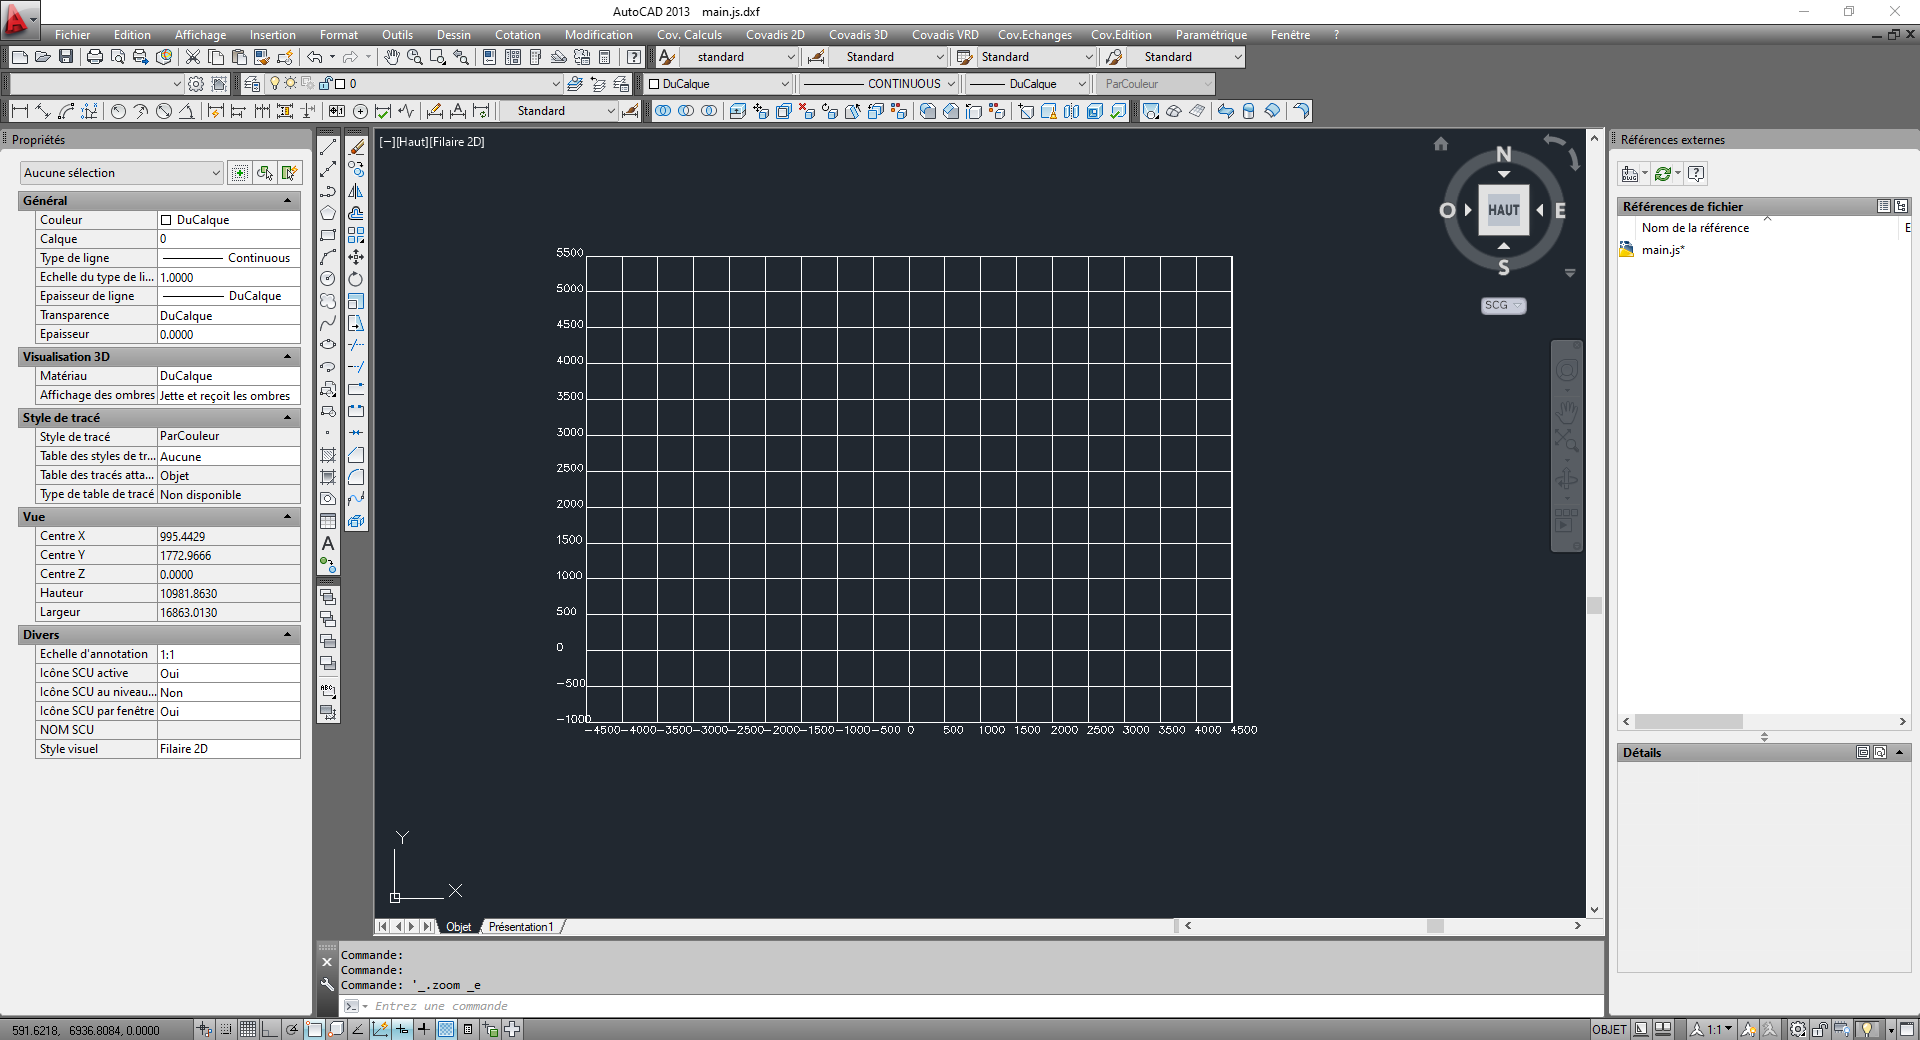
Task: Select the Line tool
Action: pyautogui.click(x=327, y=147)
